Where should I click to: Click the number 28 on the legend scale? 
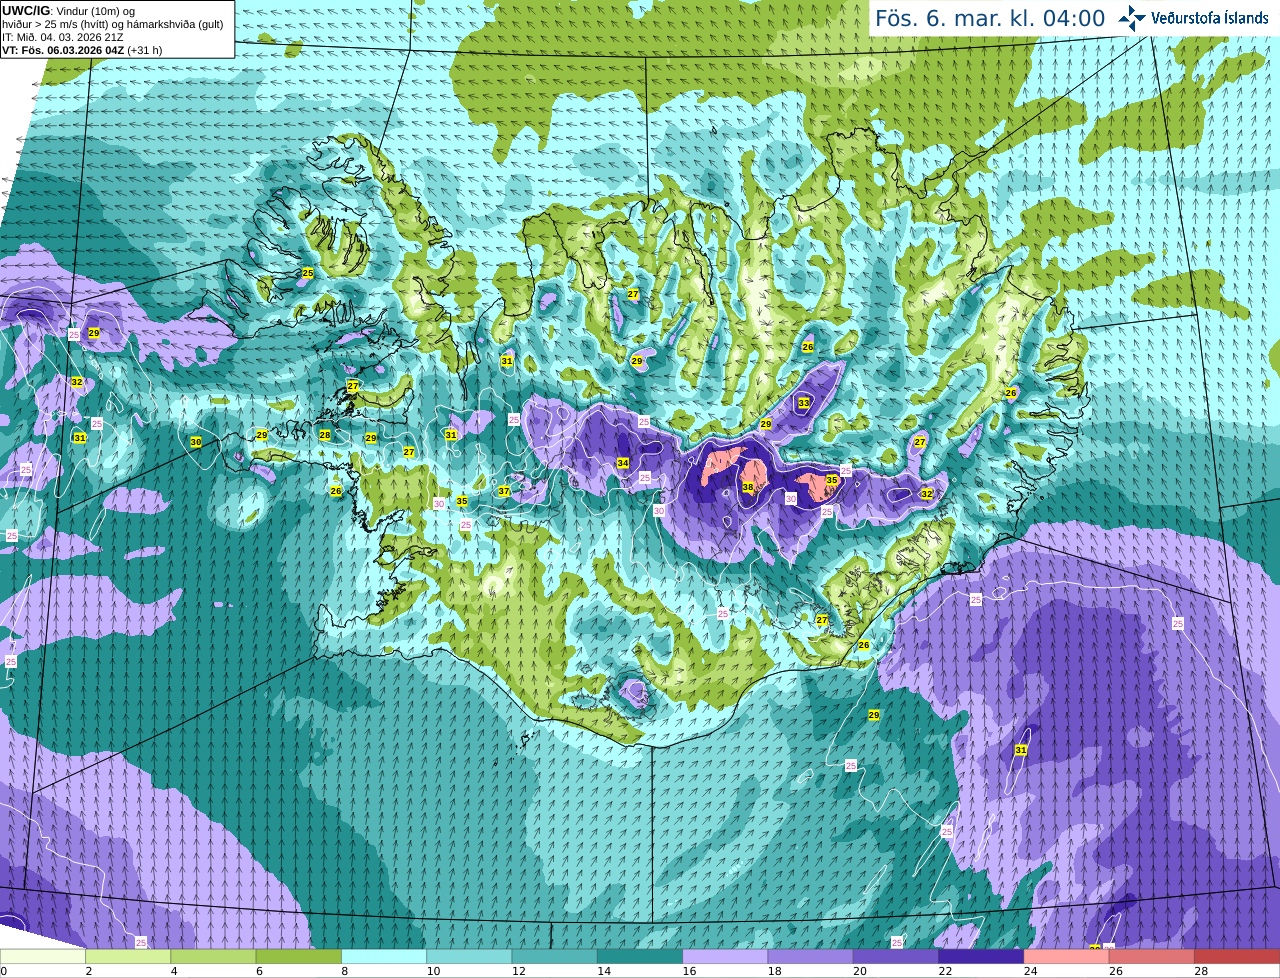tap(1200, 971)
